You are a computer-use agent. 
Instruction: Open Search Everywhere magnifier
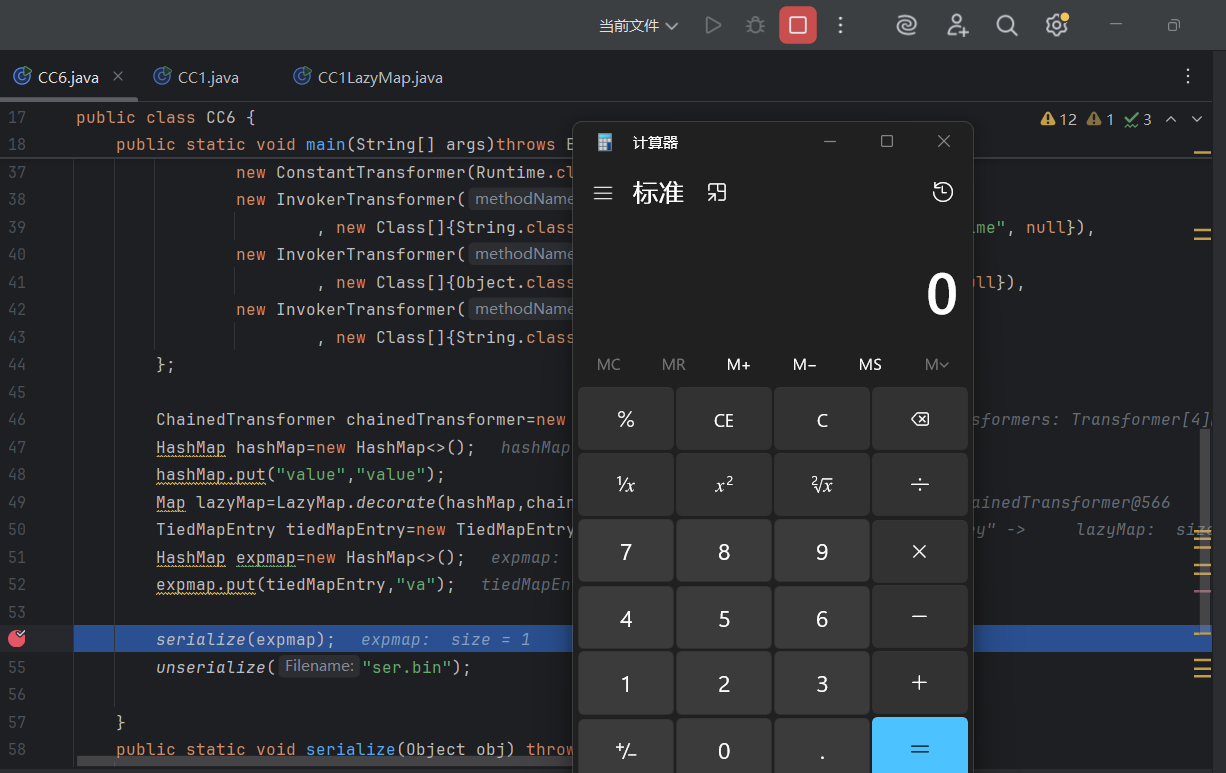coord(1007,25)
